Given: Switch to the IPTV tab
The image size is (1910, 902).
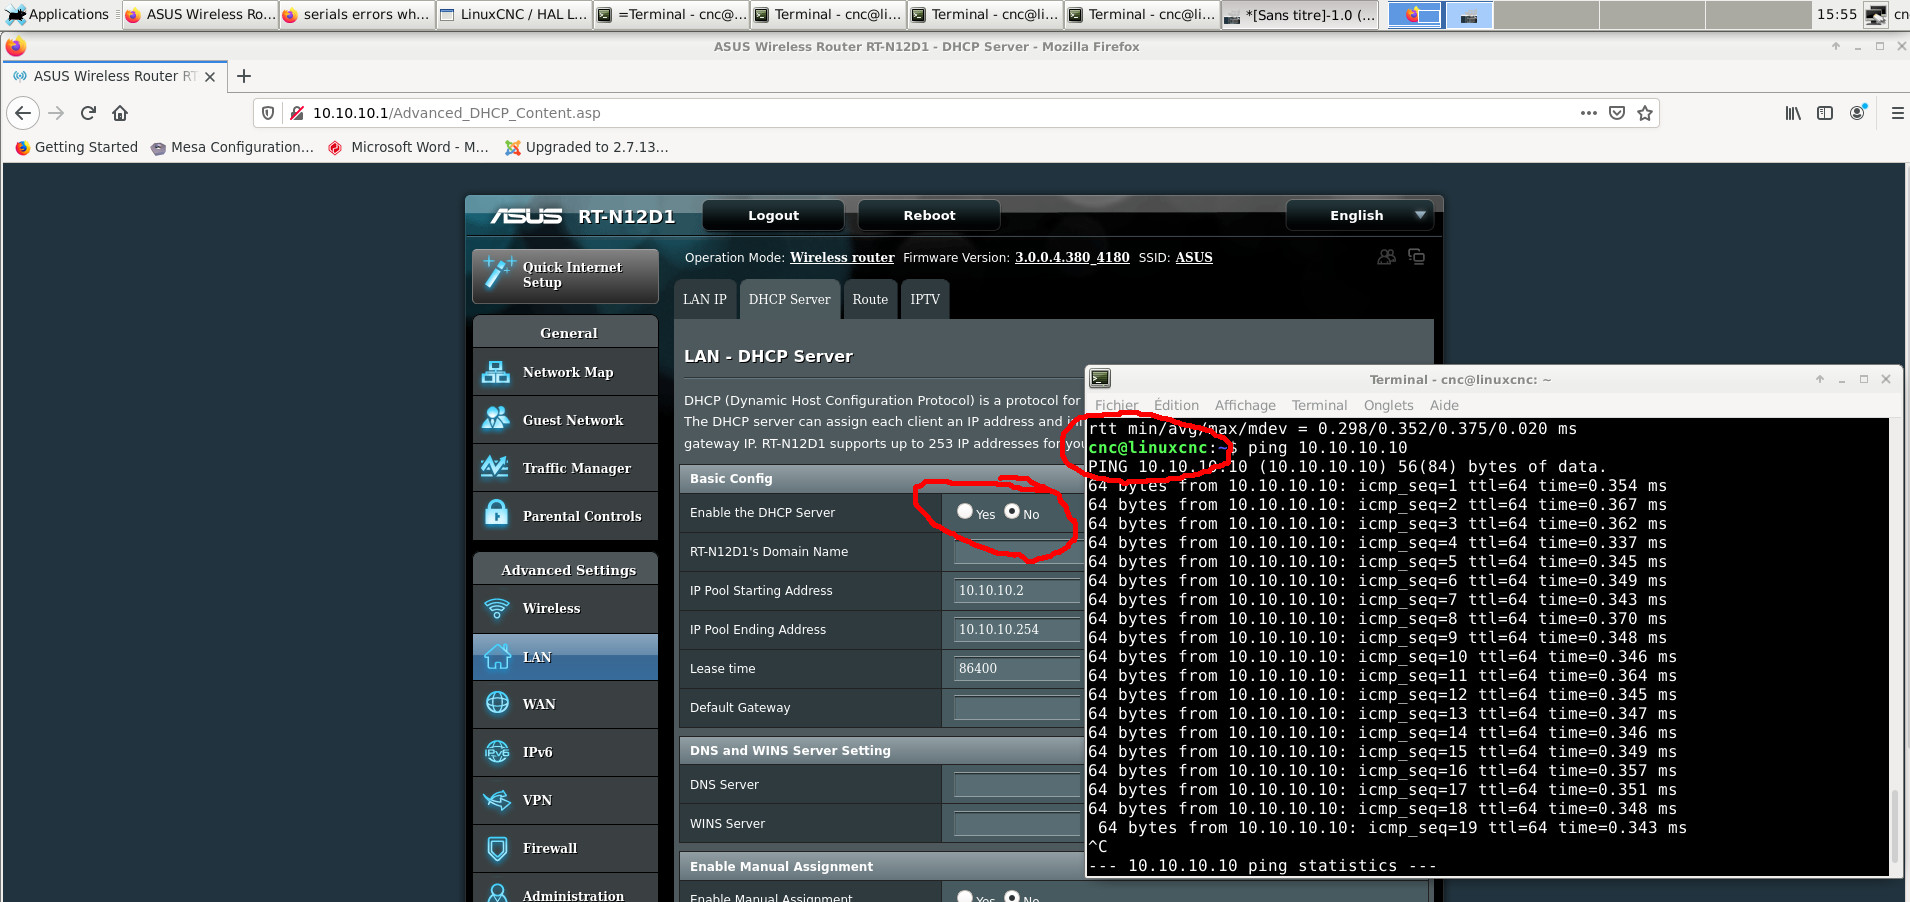Looking at the screenshot, I should (925, 299).
